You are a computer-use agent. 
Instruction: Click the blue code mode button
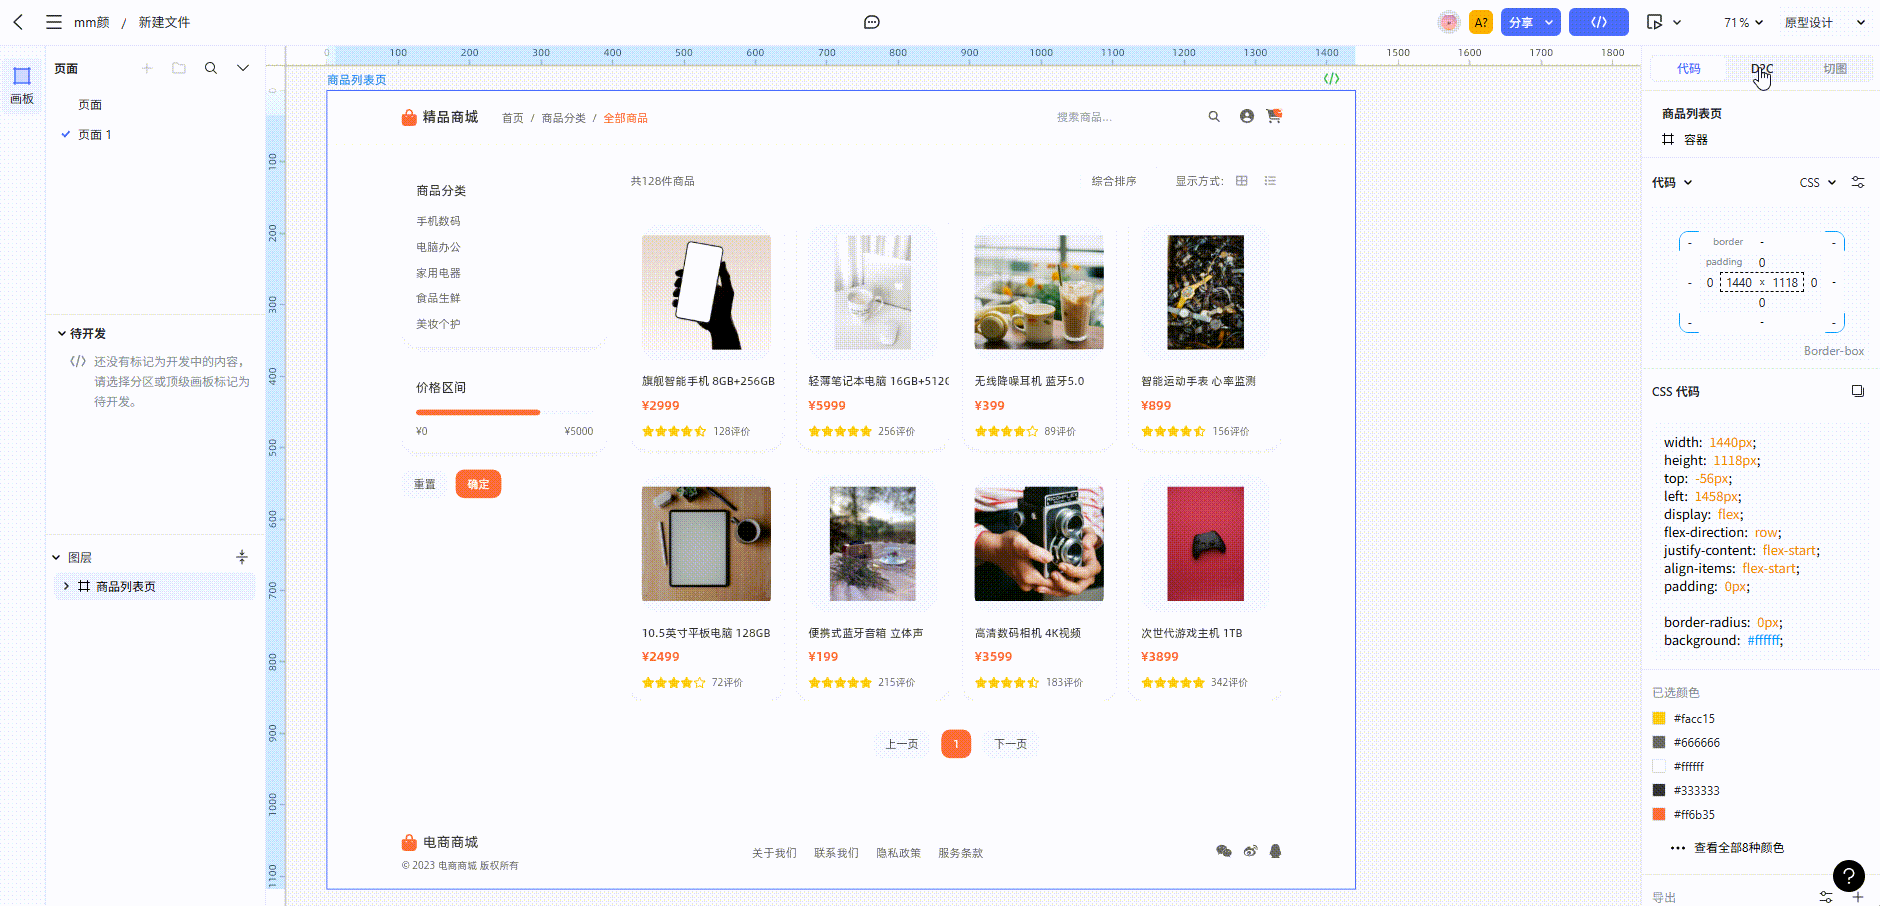tap(1598, 22)
